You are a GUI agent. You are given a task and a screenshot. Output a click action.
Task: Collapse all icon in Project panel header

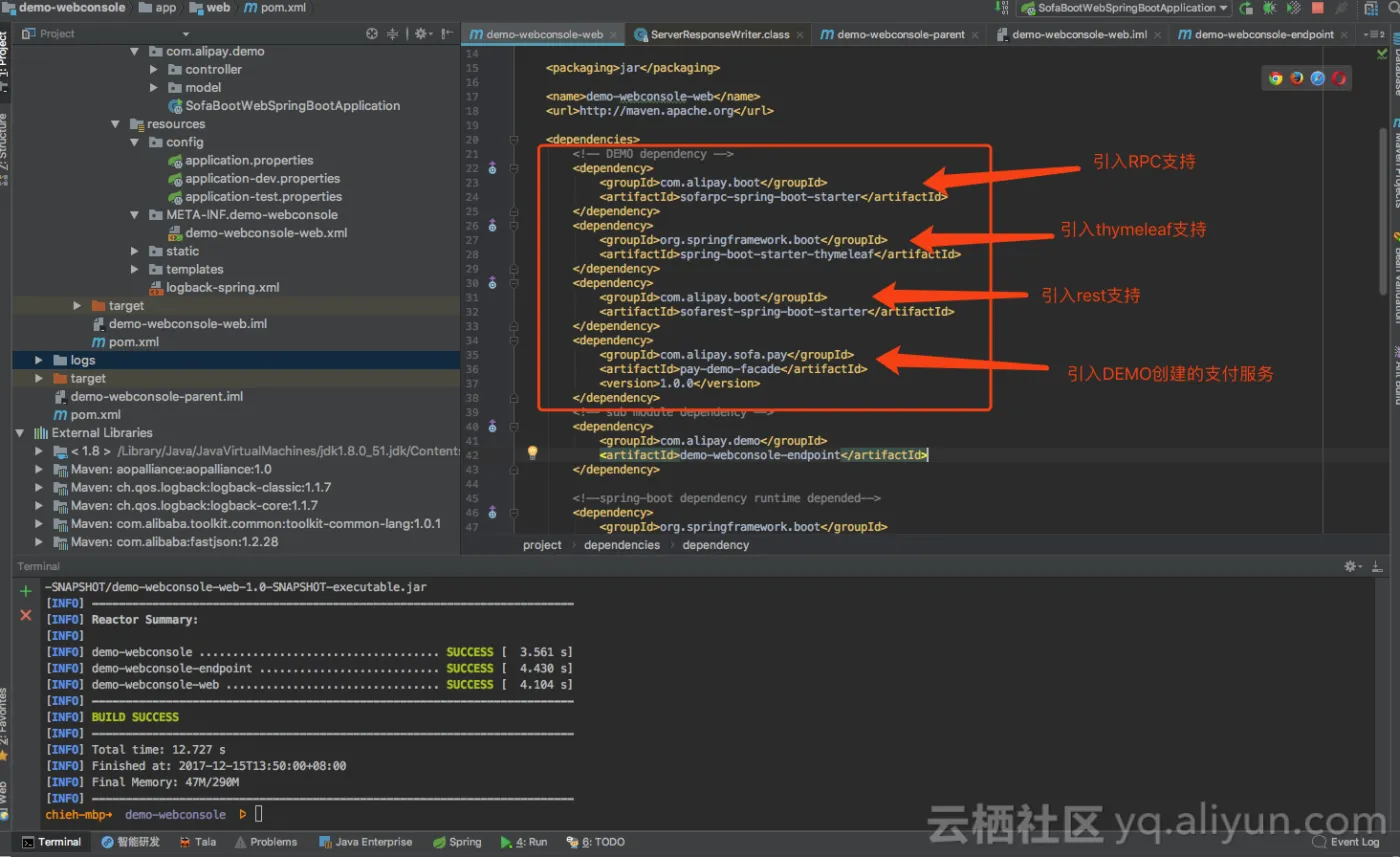pos(393,34)
